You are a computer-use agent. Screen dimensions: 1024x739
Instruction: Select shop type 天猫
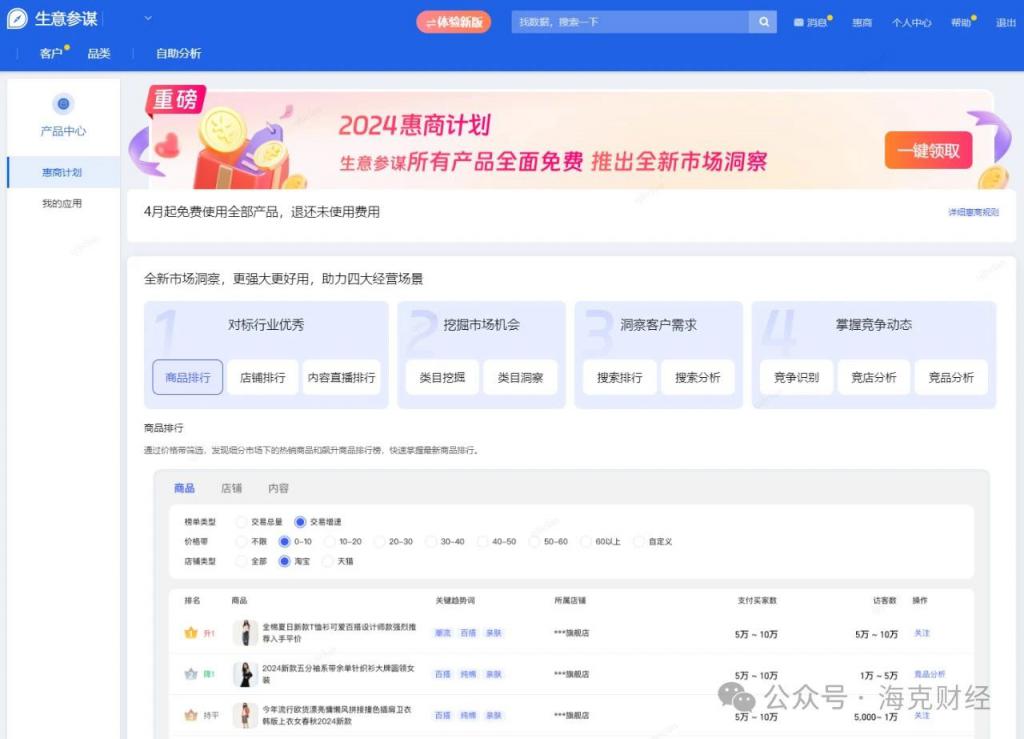tap(328, 561)
